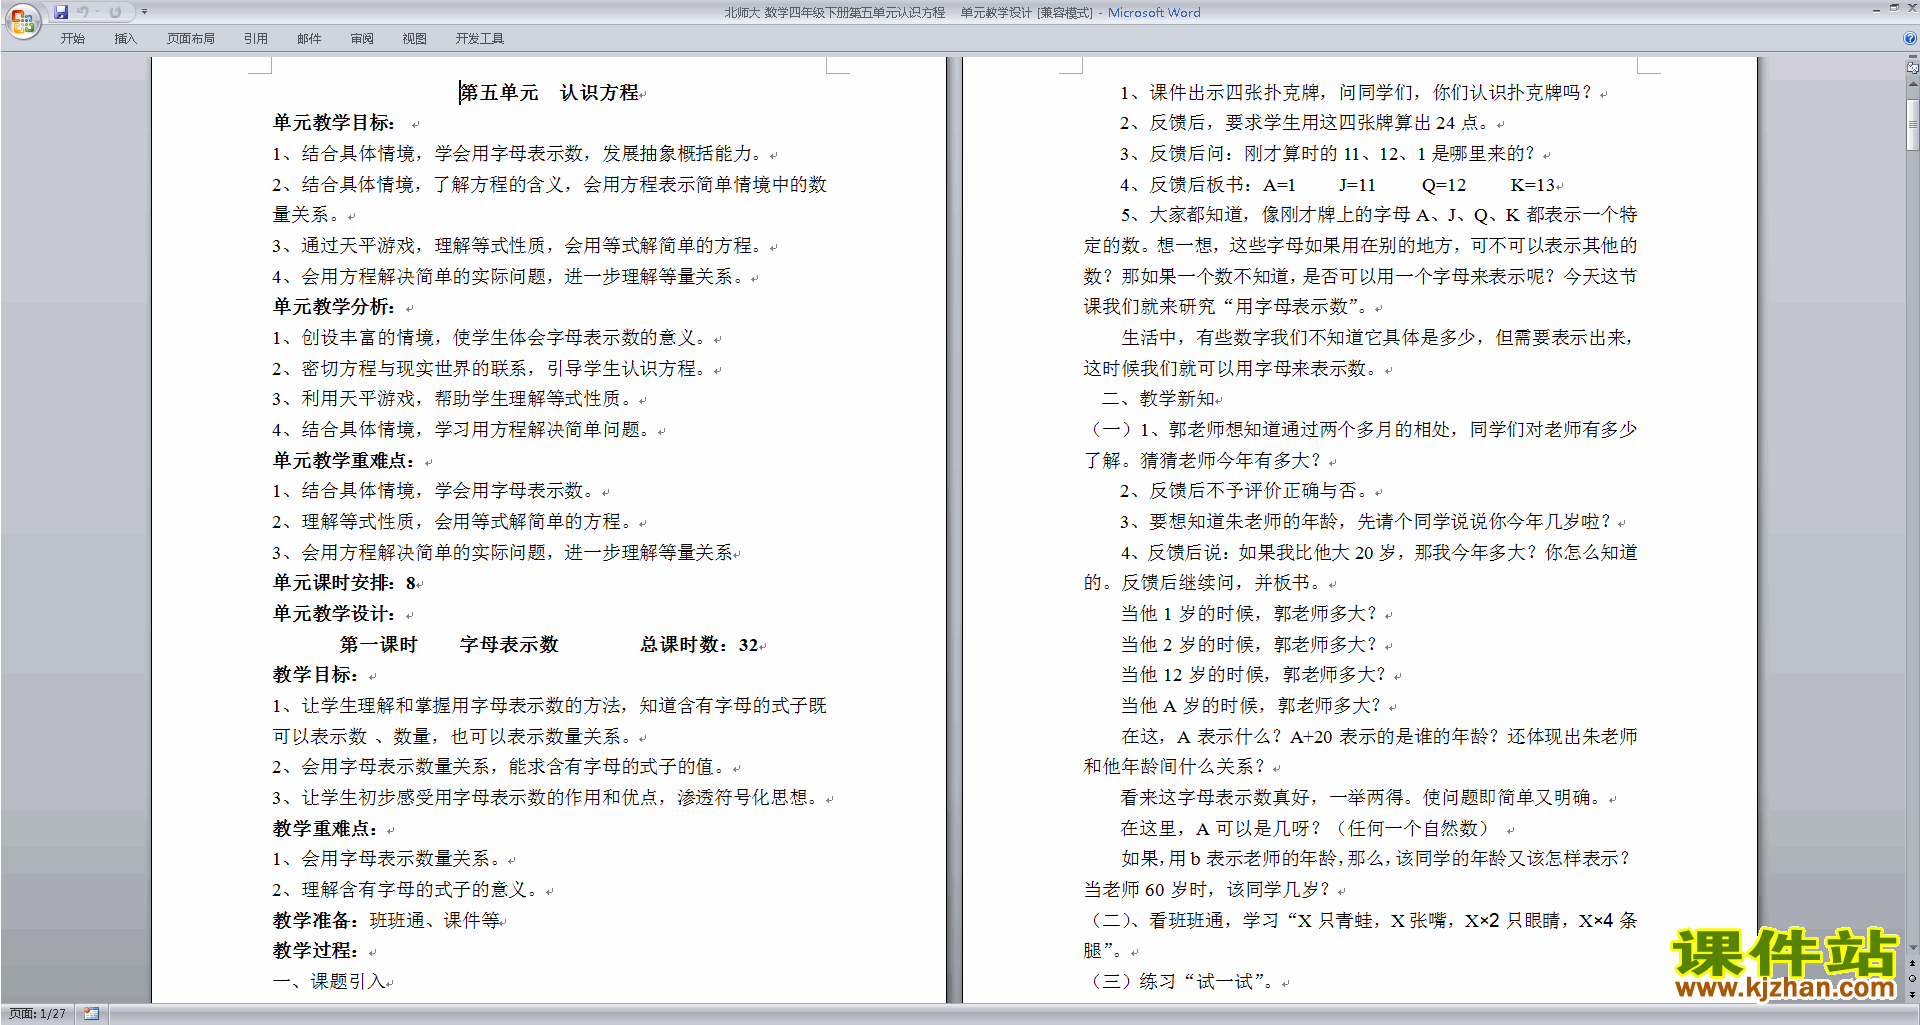Image resolution: width=1920 pixels, height=1025 pixels.
Task: Switch to the 视图 ribbon tab
Action: (x=415, y=38)
